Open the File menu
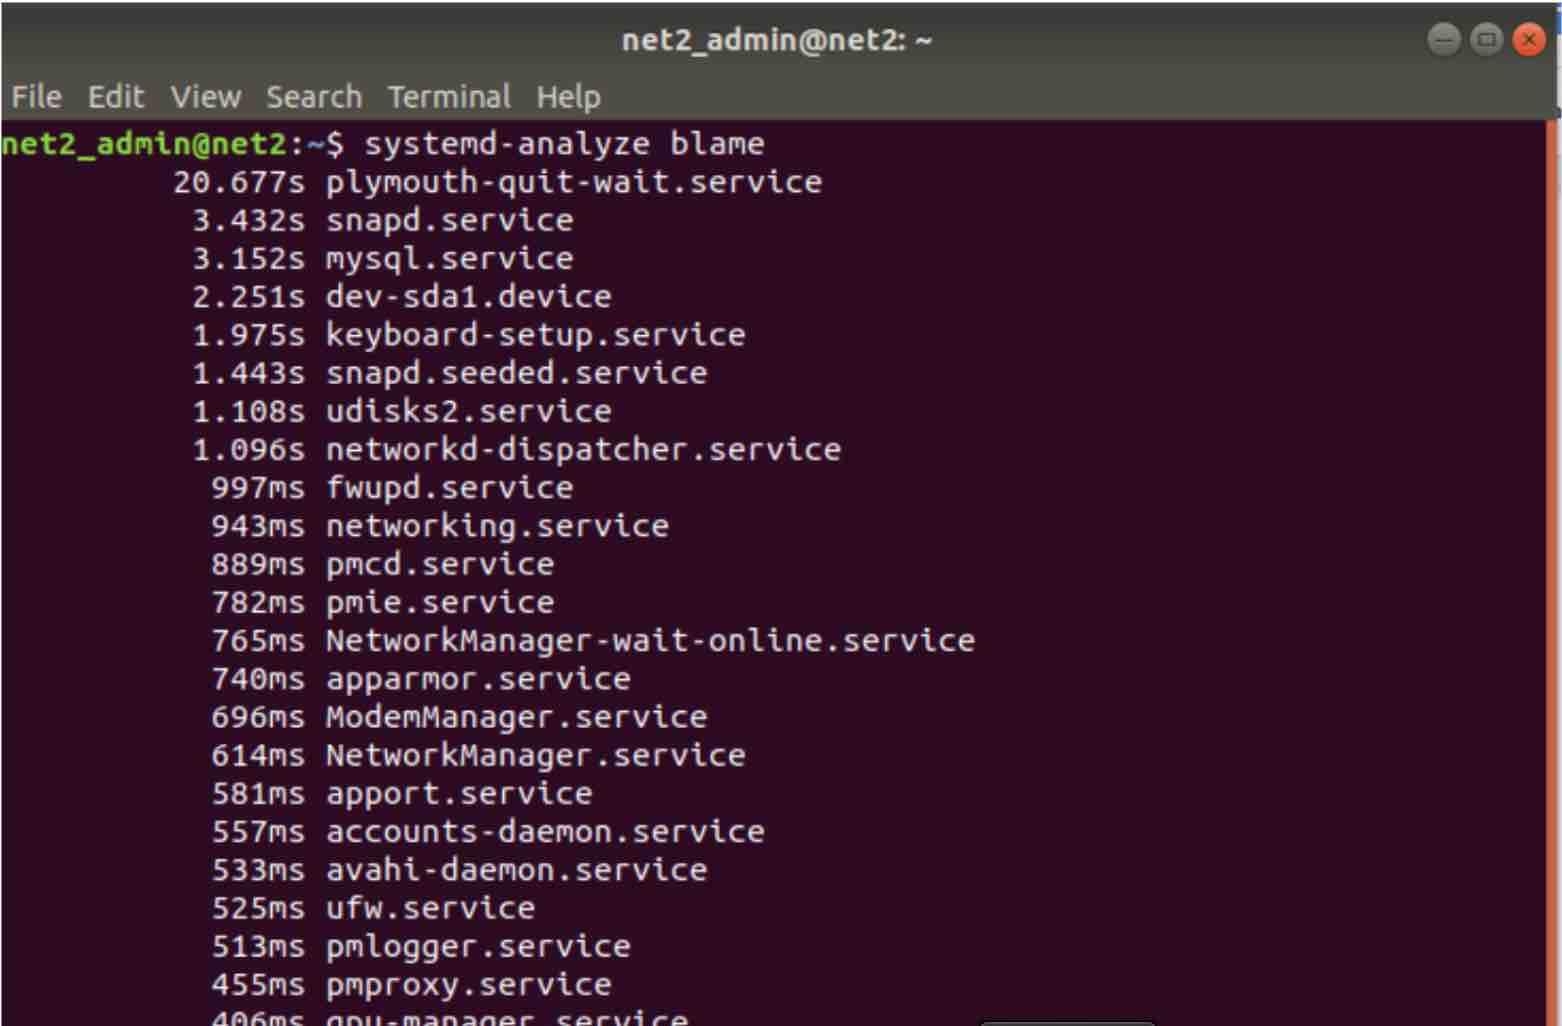 click(x=37, y=97)
